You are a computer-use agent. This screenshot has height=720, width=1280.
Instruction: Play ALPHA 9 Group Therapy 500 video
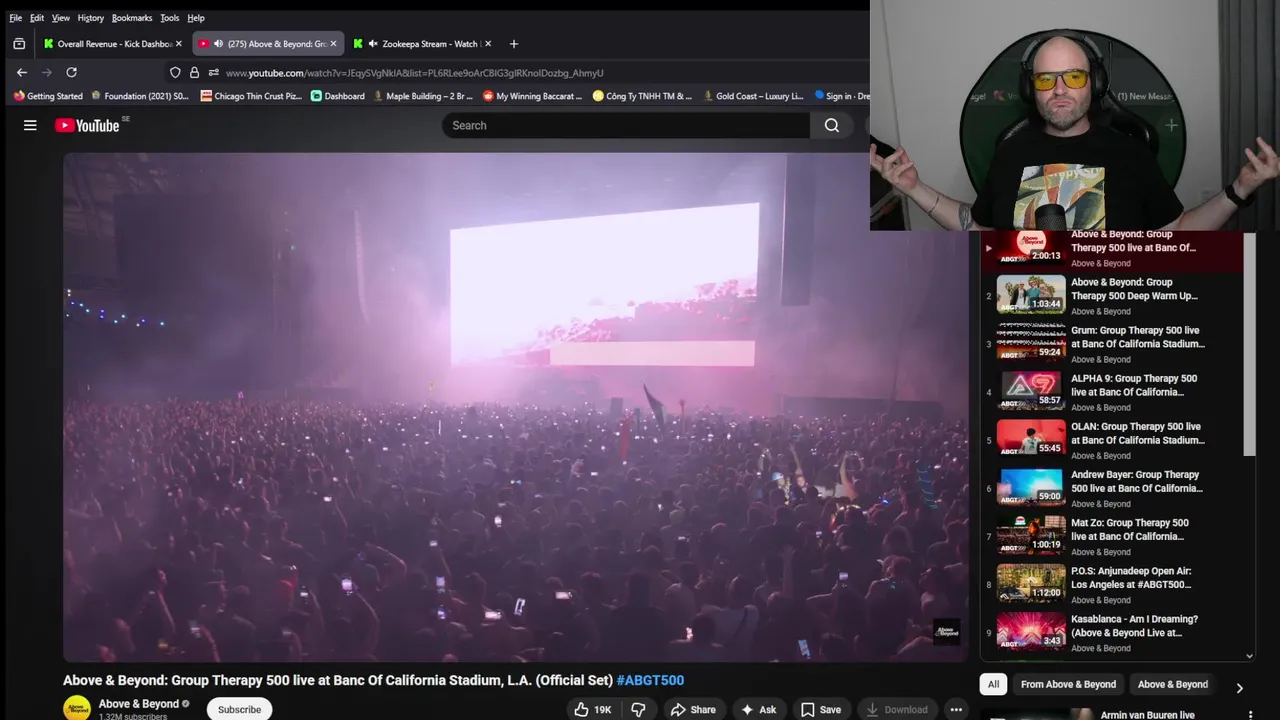coord(1112,391)
